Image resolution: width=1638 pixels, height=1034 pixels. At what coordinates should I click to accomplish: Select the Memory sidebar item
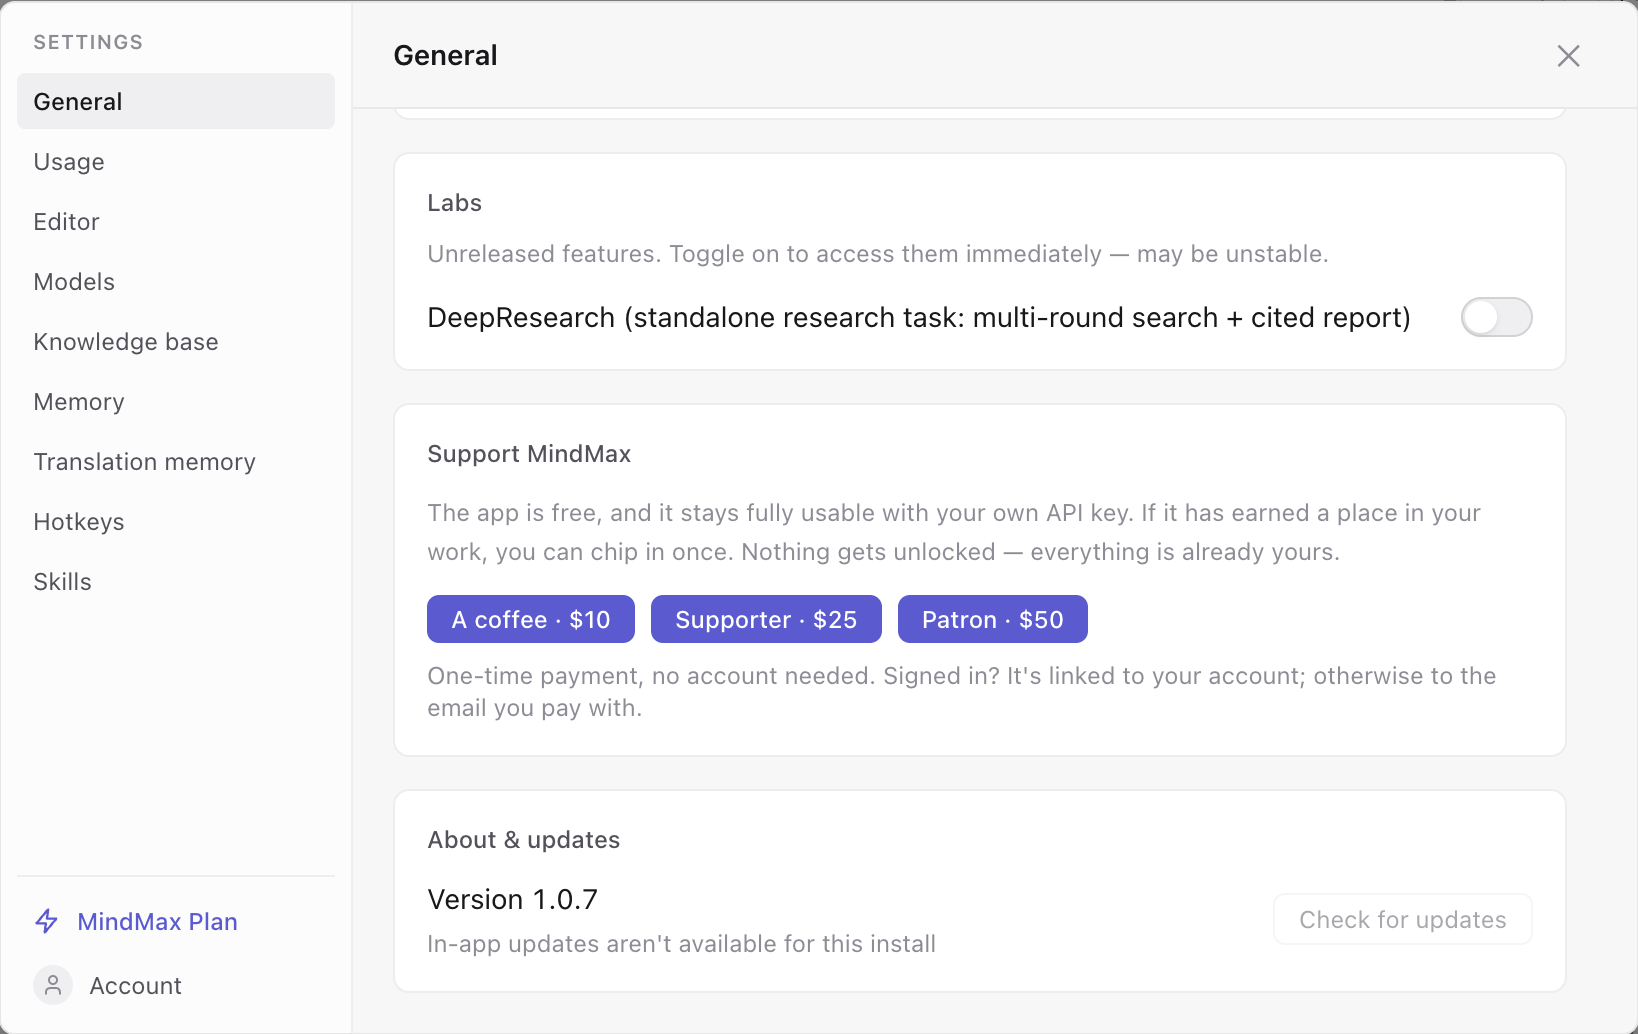[x=176, y=402]
